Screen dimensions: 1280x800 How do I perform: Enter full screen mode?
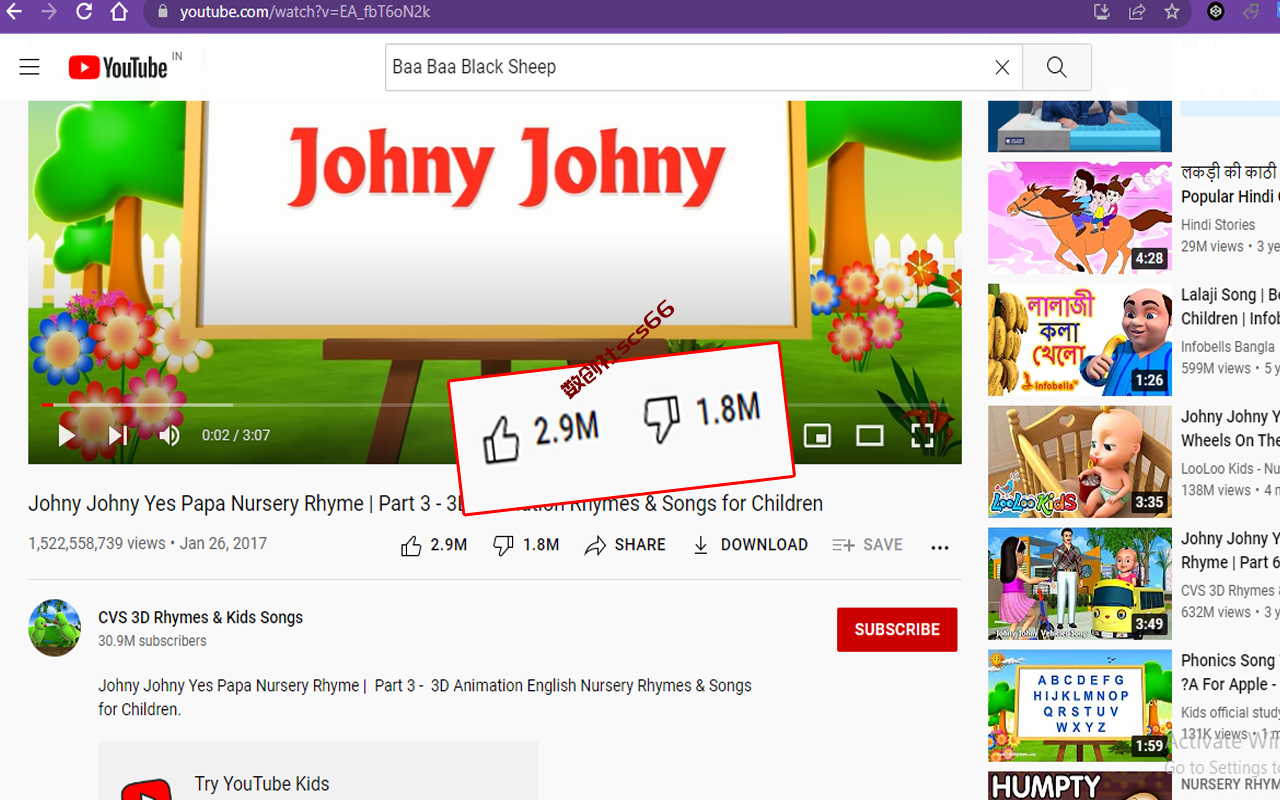click(922, 435)
